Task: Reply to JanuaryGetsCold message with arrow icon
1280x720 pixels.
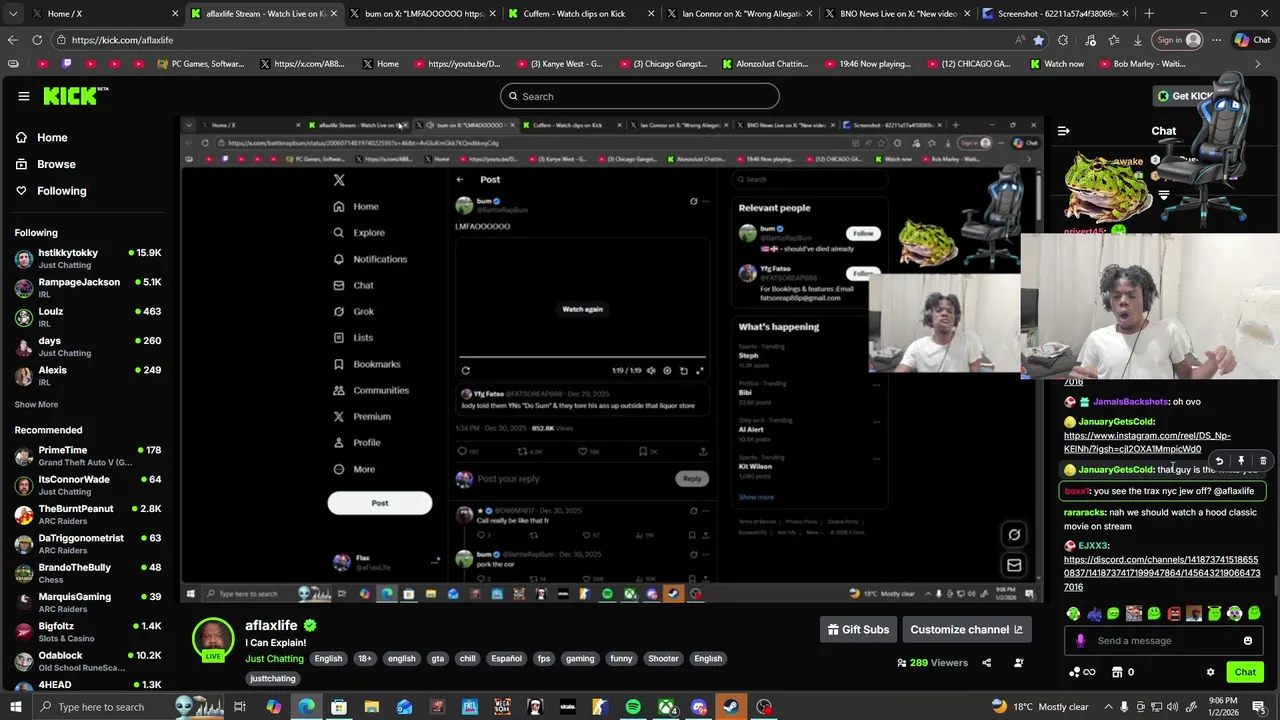Action: (1219, 461)
